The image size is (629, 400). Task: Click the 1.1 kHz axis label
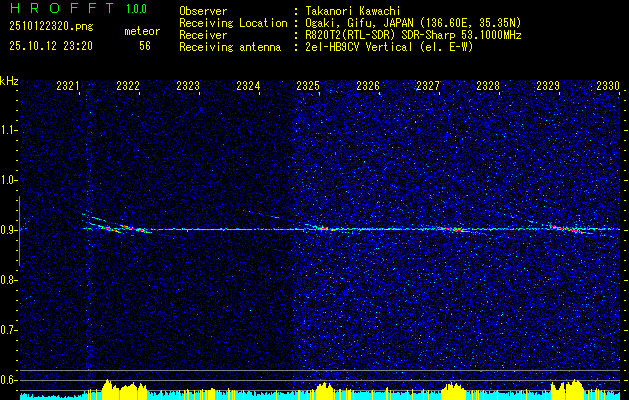[8, 130]
